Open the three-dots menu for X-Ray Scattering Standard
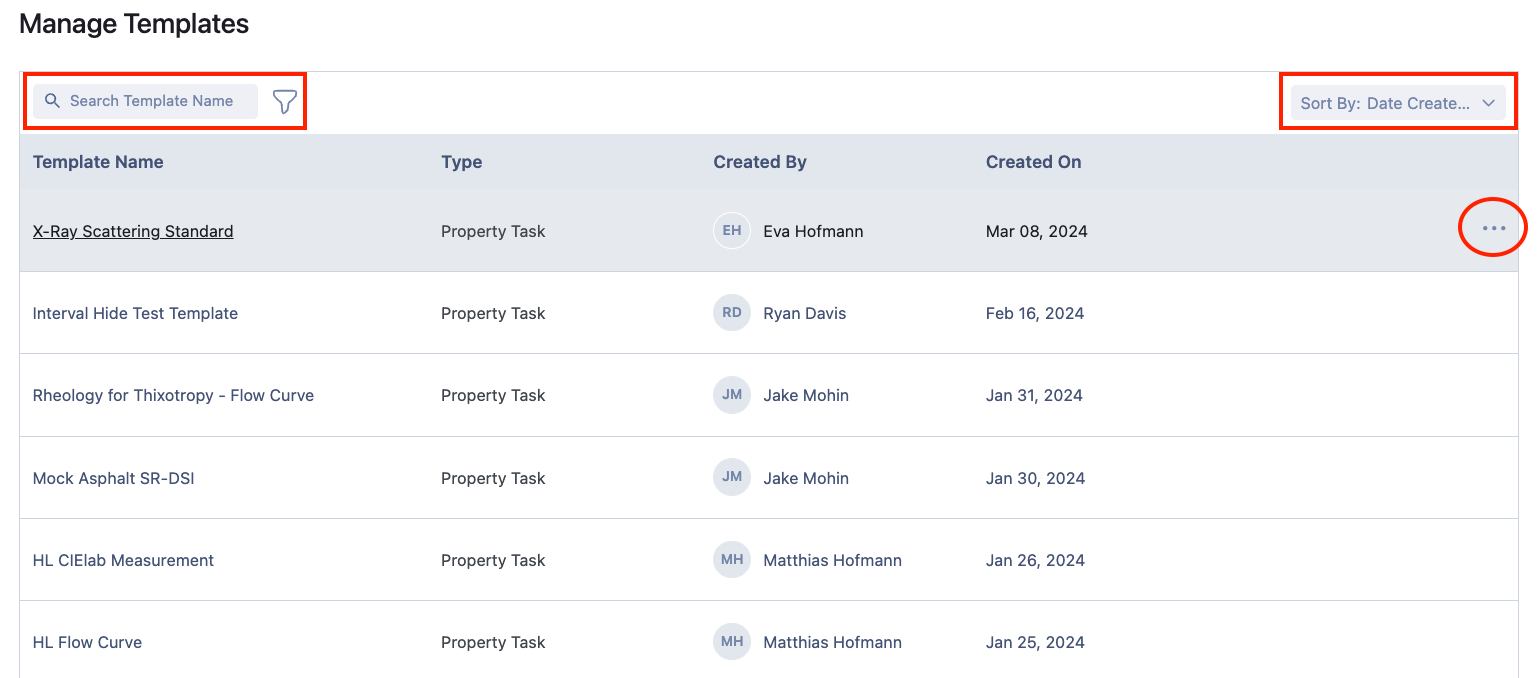The image size is (1537, 678). 1493,229
